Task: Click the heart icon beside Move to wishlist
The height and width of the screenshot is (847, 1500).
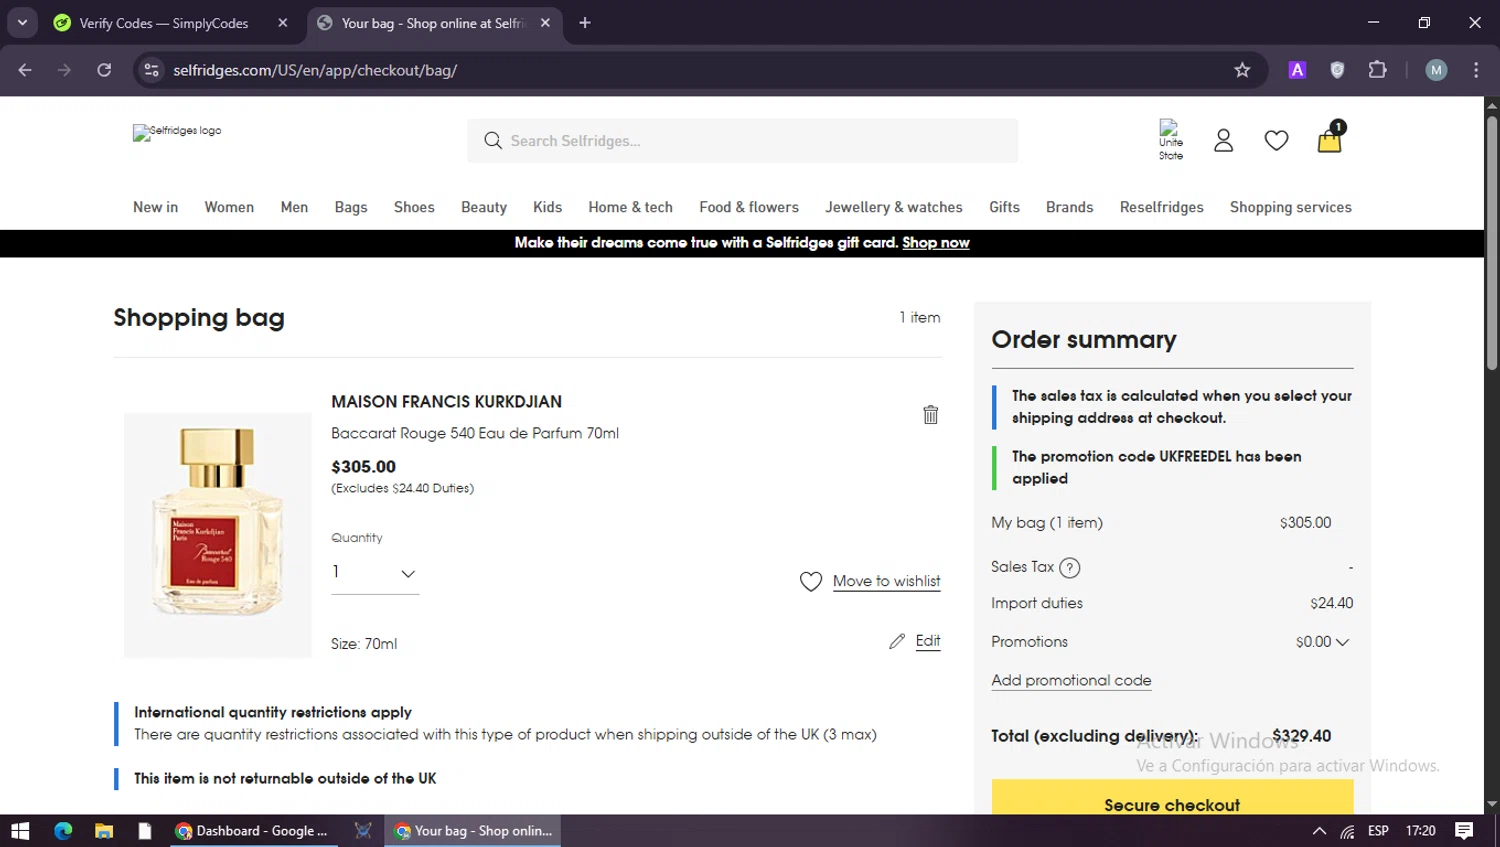Action: coord(811,581)
